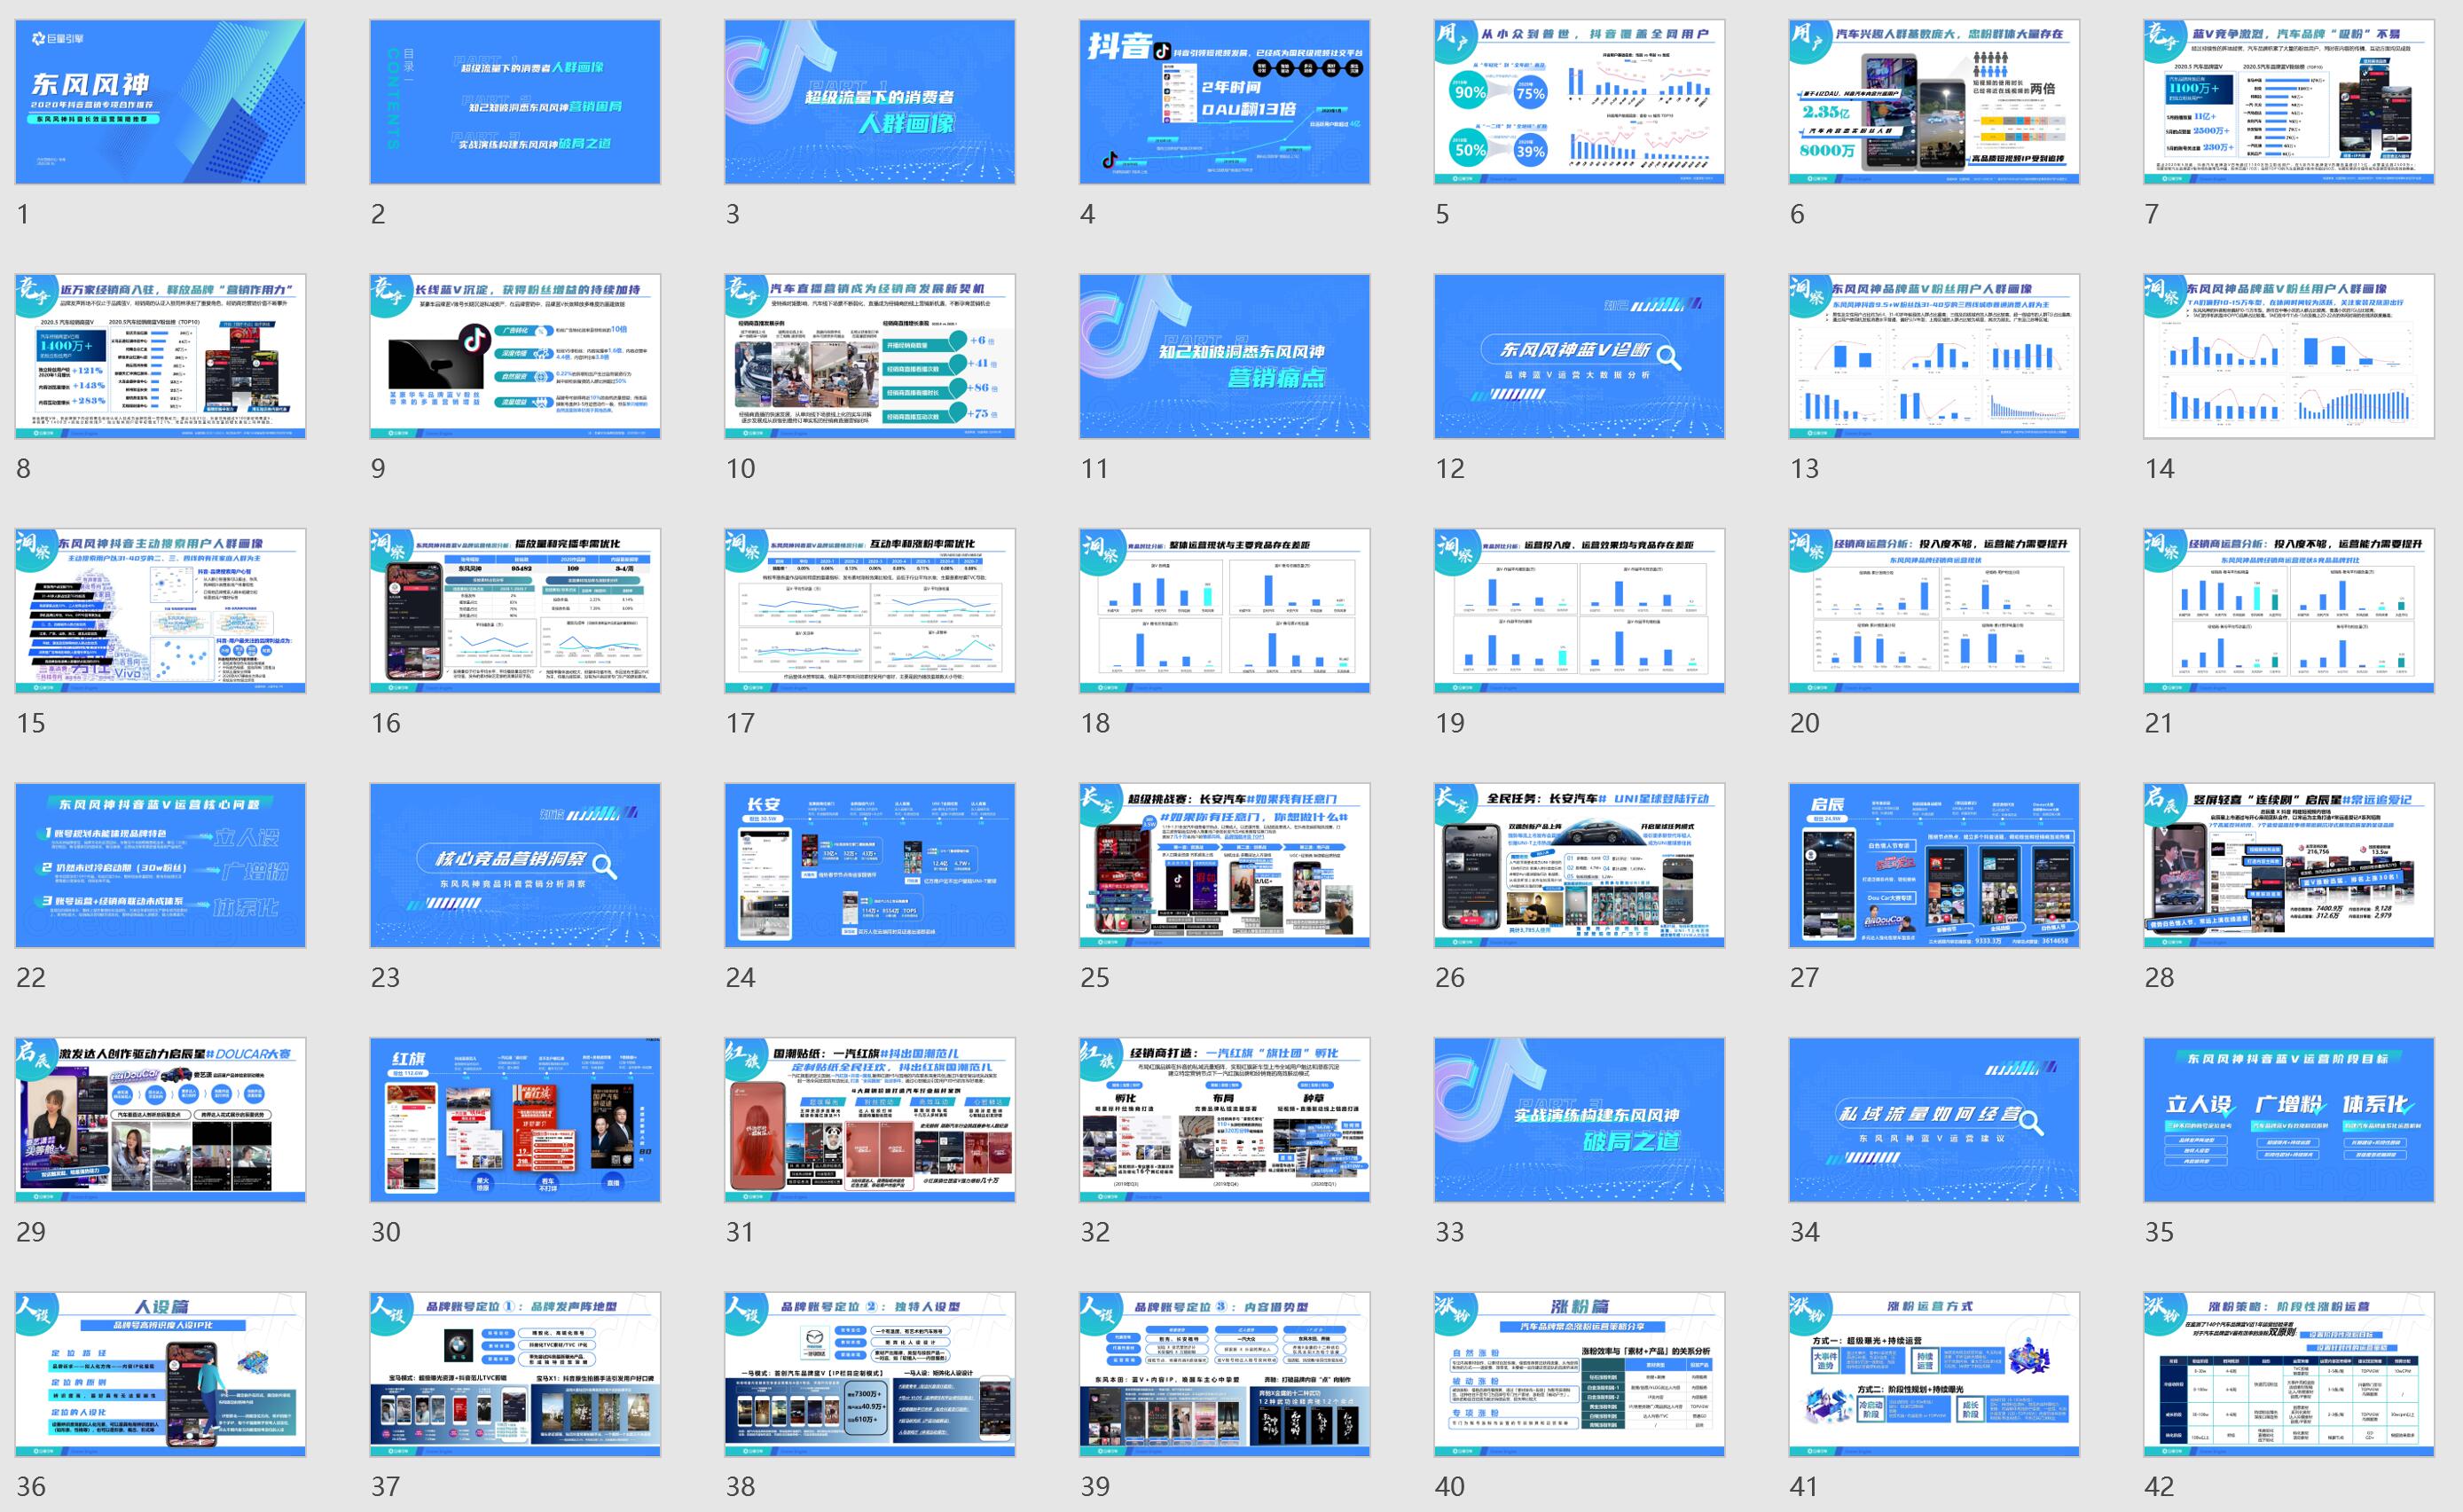This screenshot has height=1512, width=2463.
Task: Click slide 35 蓝V运营阶段目标
Action: 2289,1120
